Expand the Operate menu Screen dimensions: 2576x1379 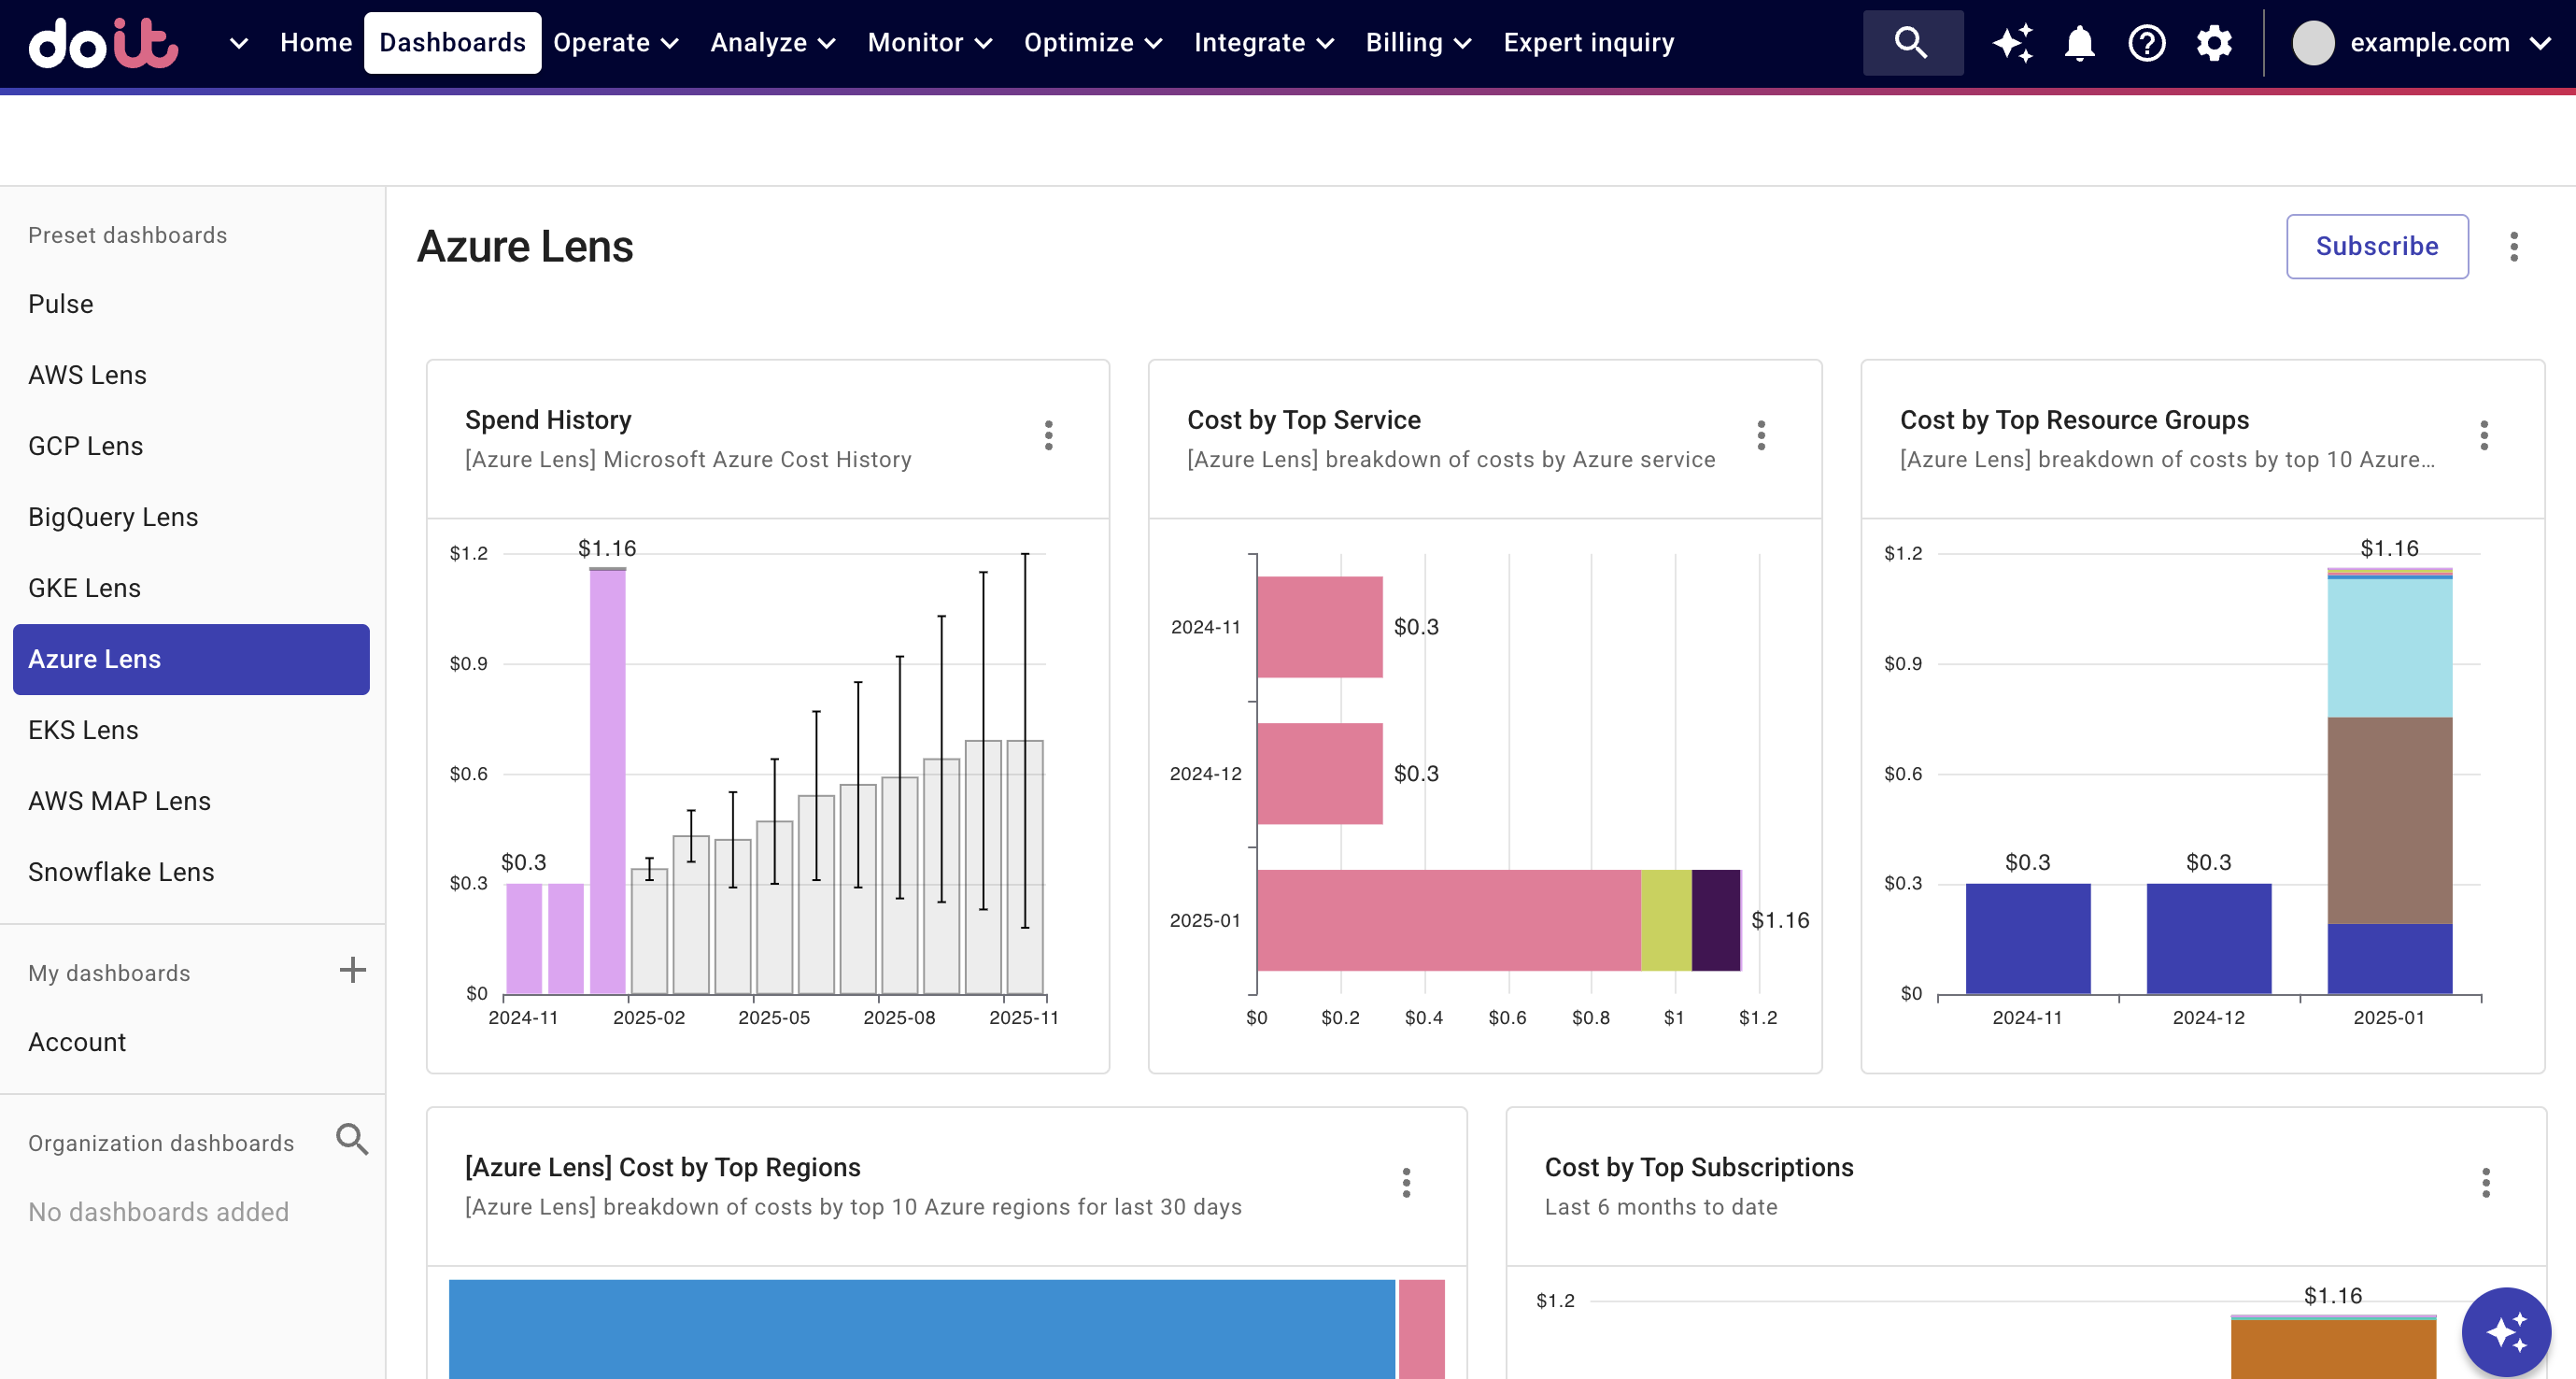(x=616, y=43)
